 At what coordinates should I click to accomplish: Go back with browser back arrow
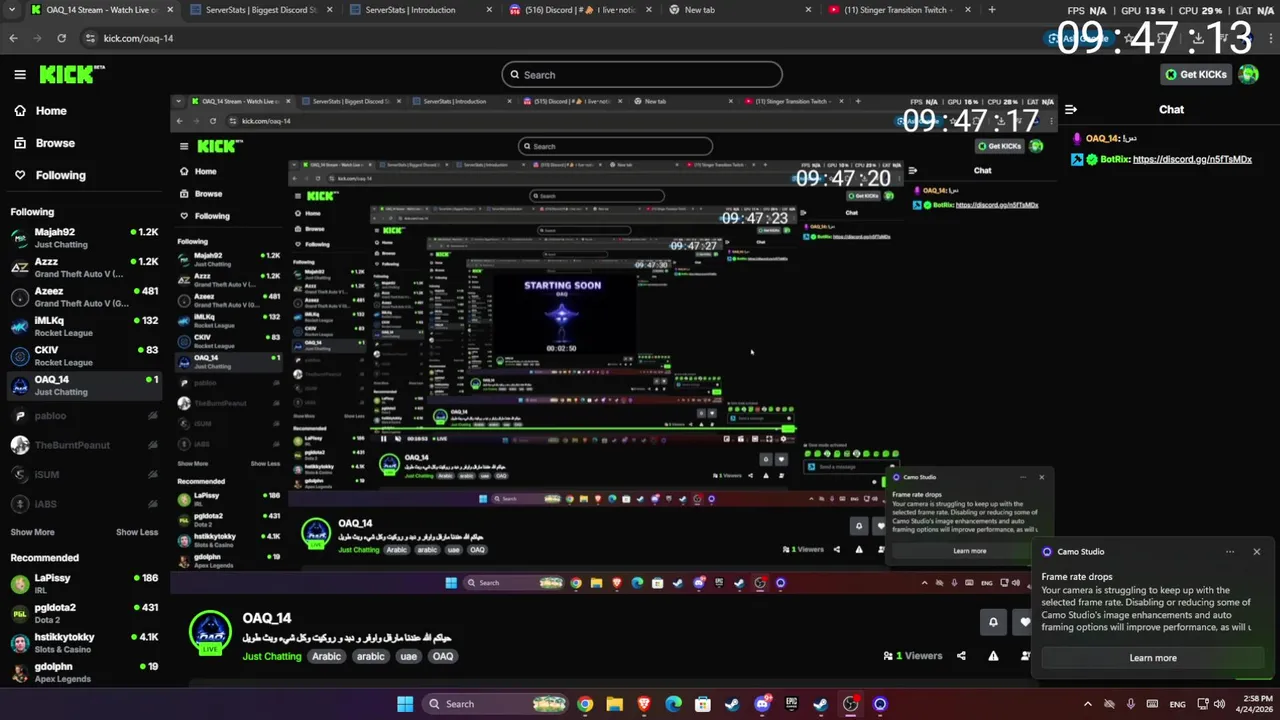point(13,38)
